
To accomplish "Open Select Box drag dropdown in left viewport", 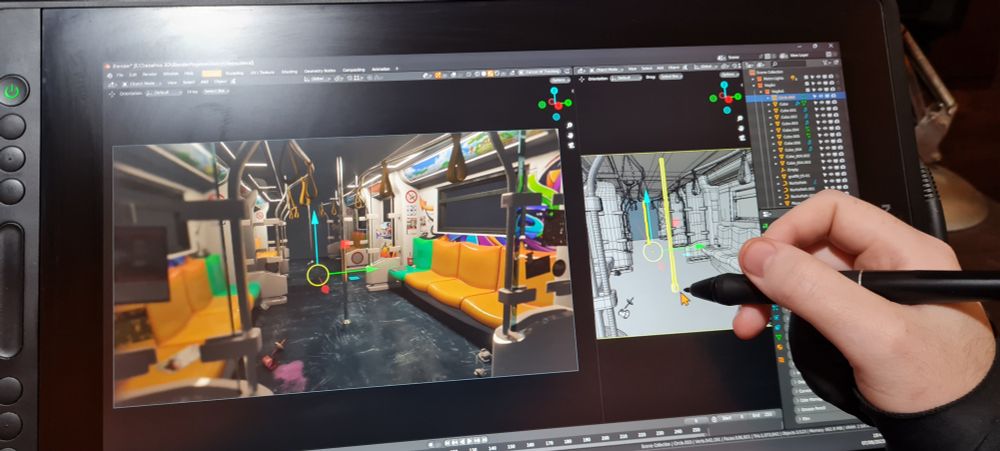I will 216,91.
